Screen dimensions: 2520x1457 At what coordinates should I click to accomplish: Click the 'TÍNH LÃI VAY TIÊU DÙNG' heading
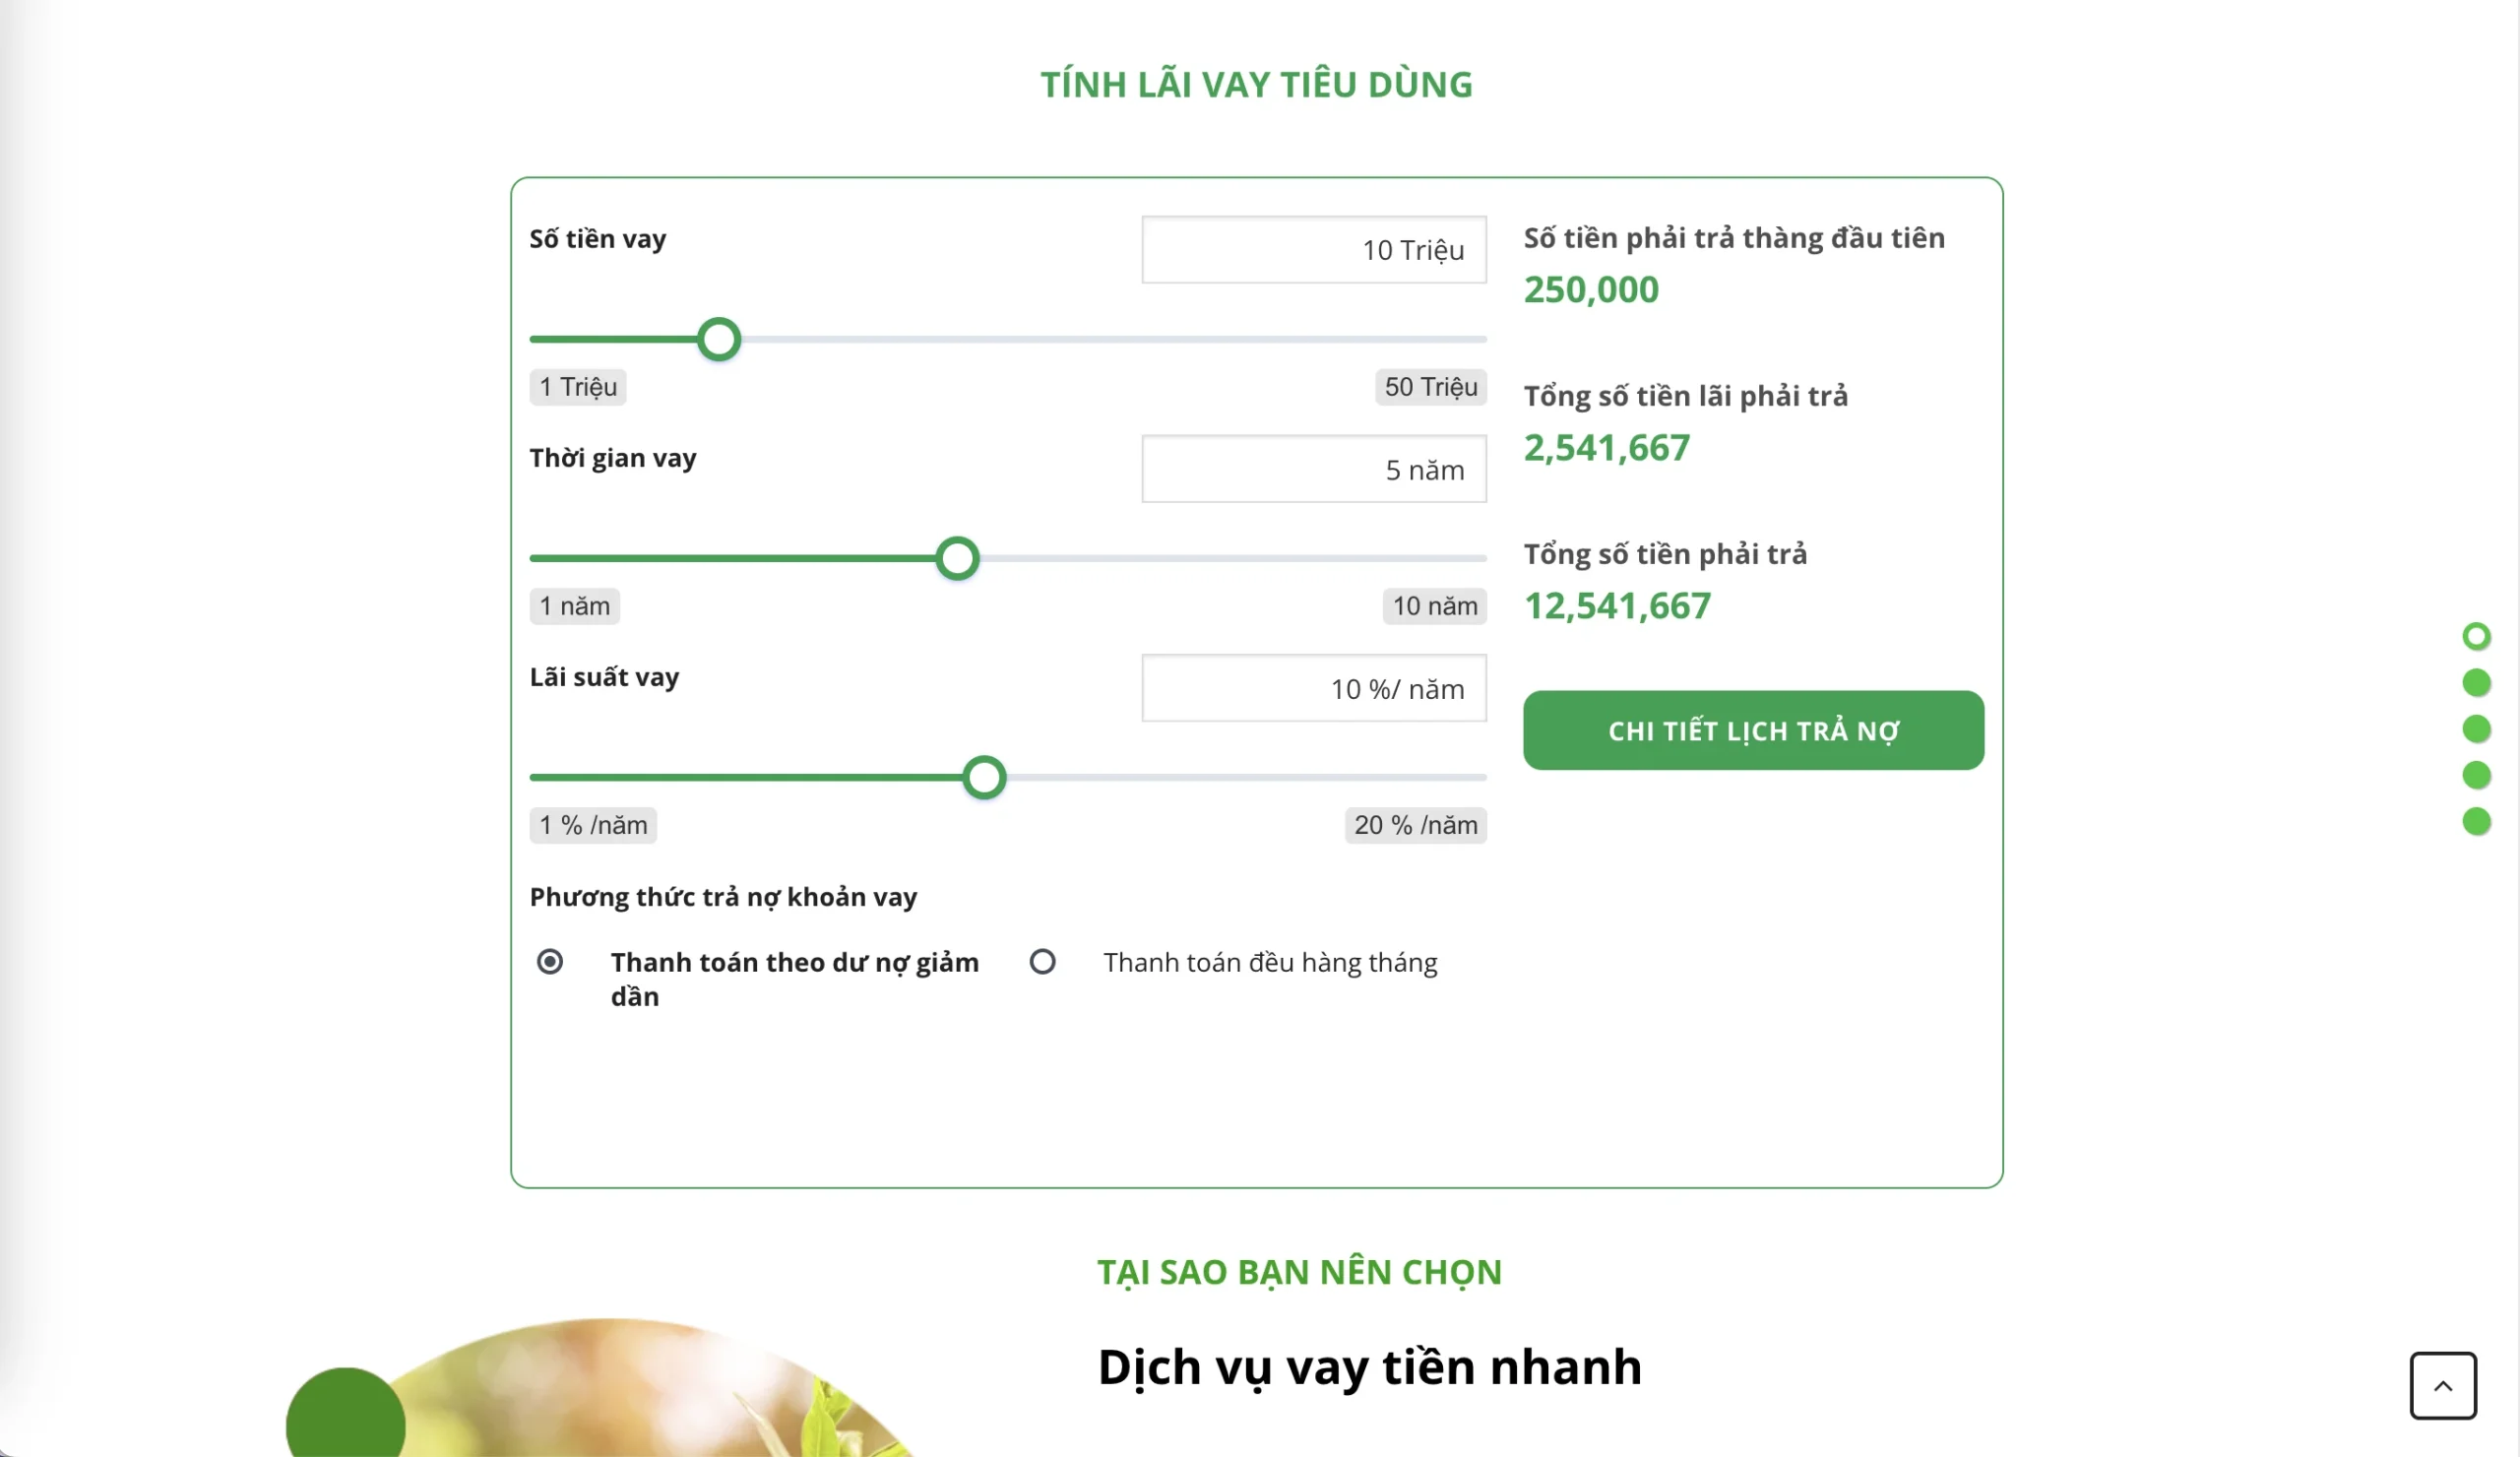[1256, 84]
